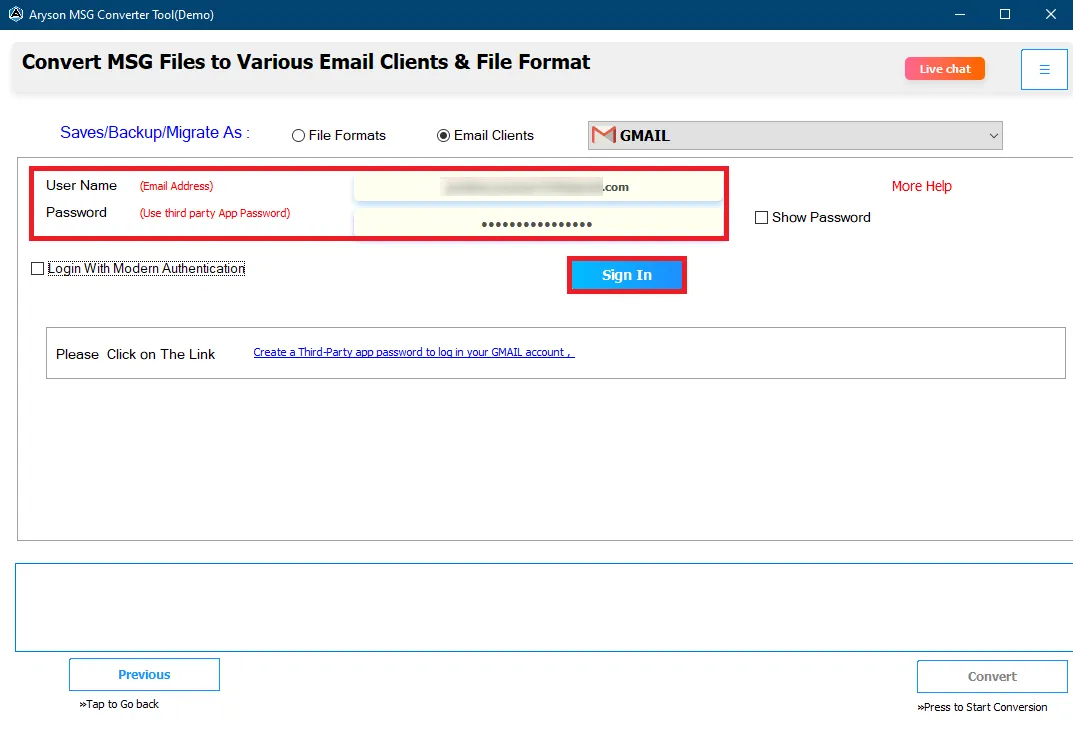Tick Login With Modern Authentication checkbox
The image size is (1073, 732).
point(38,269)
